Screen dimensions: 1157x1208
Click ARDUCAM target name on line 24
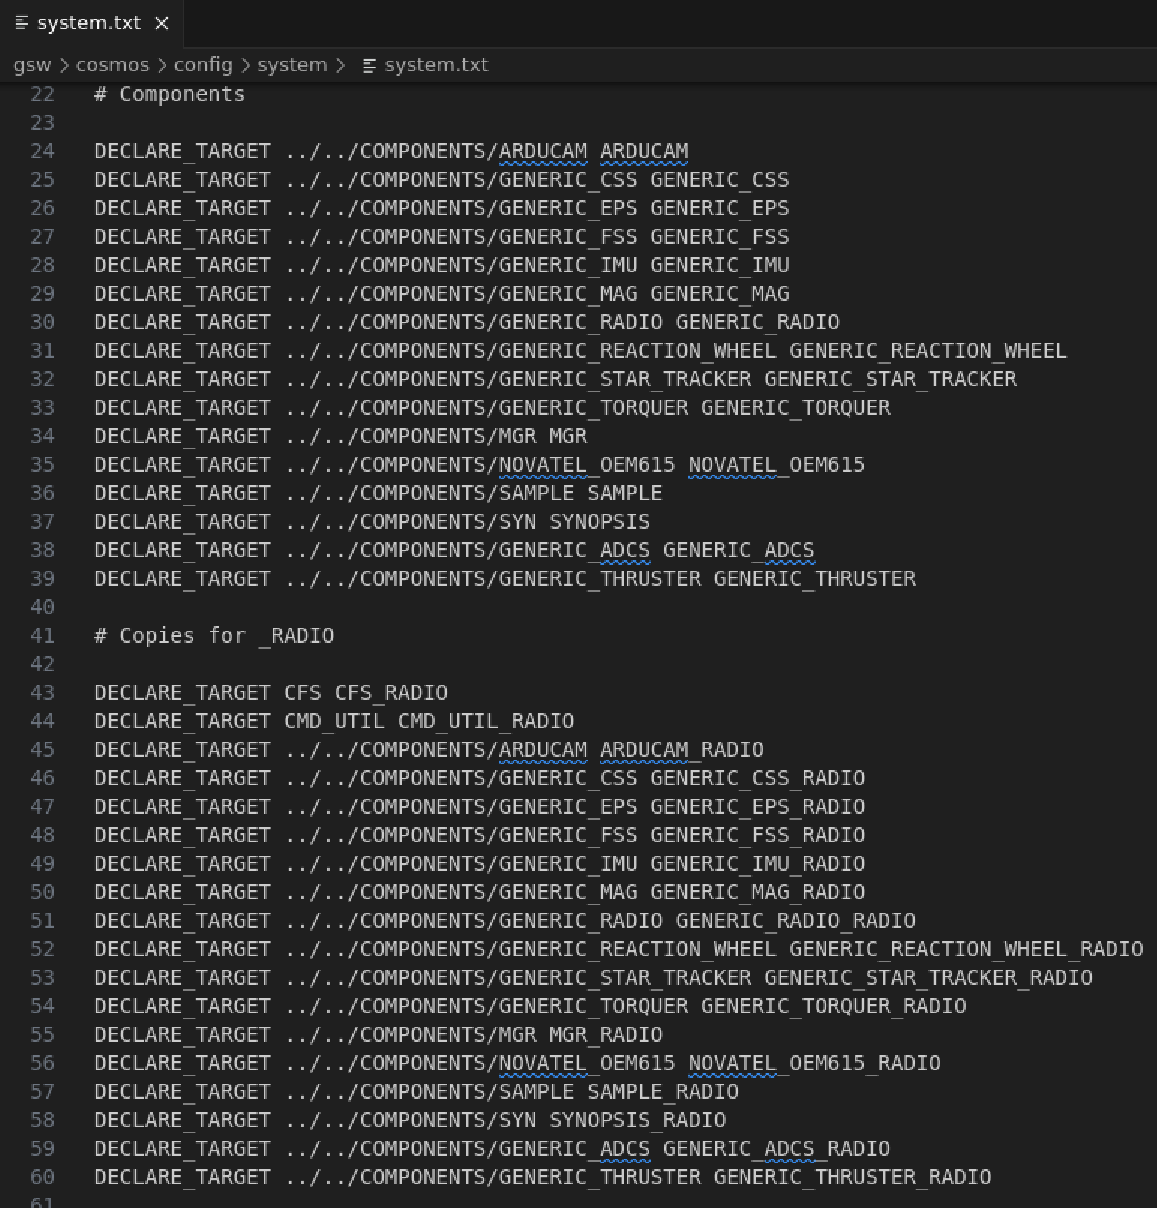click(644, 151)
